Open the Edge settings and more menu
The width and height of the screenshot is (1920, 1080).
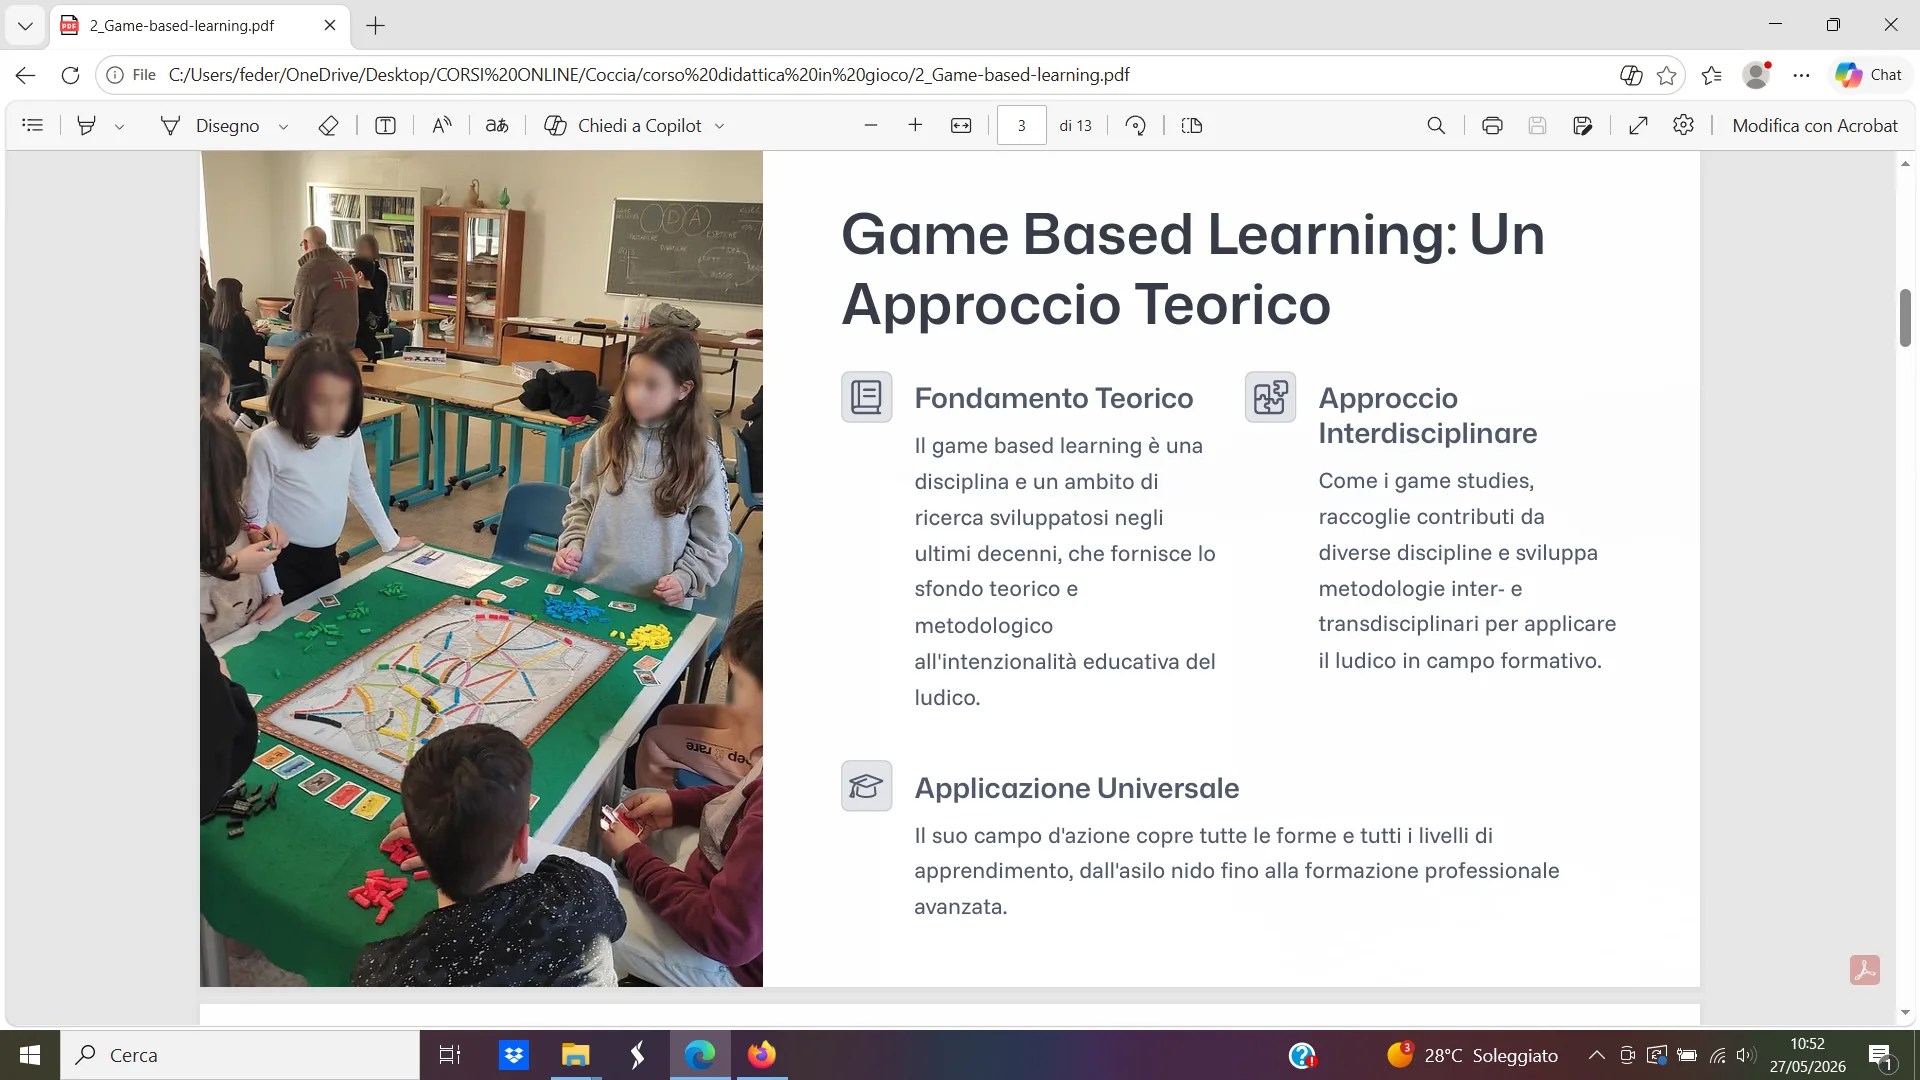click(1802, 75)
